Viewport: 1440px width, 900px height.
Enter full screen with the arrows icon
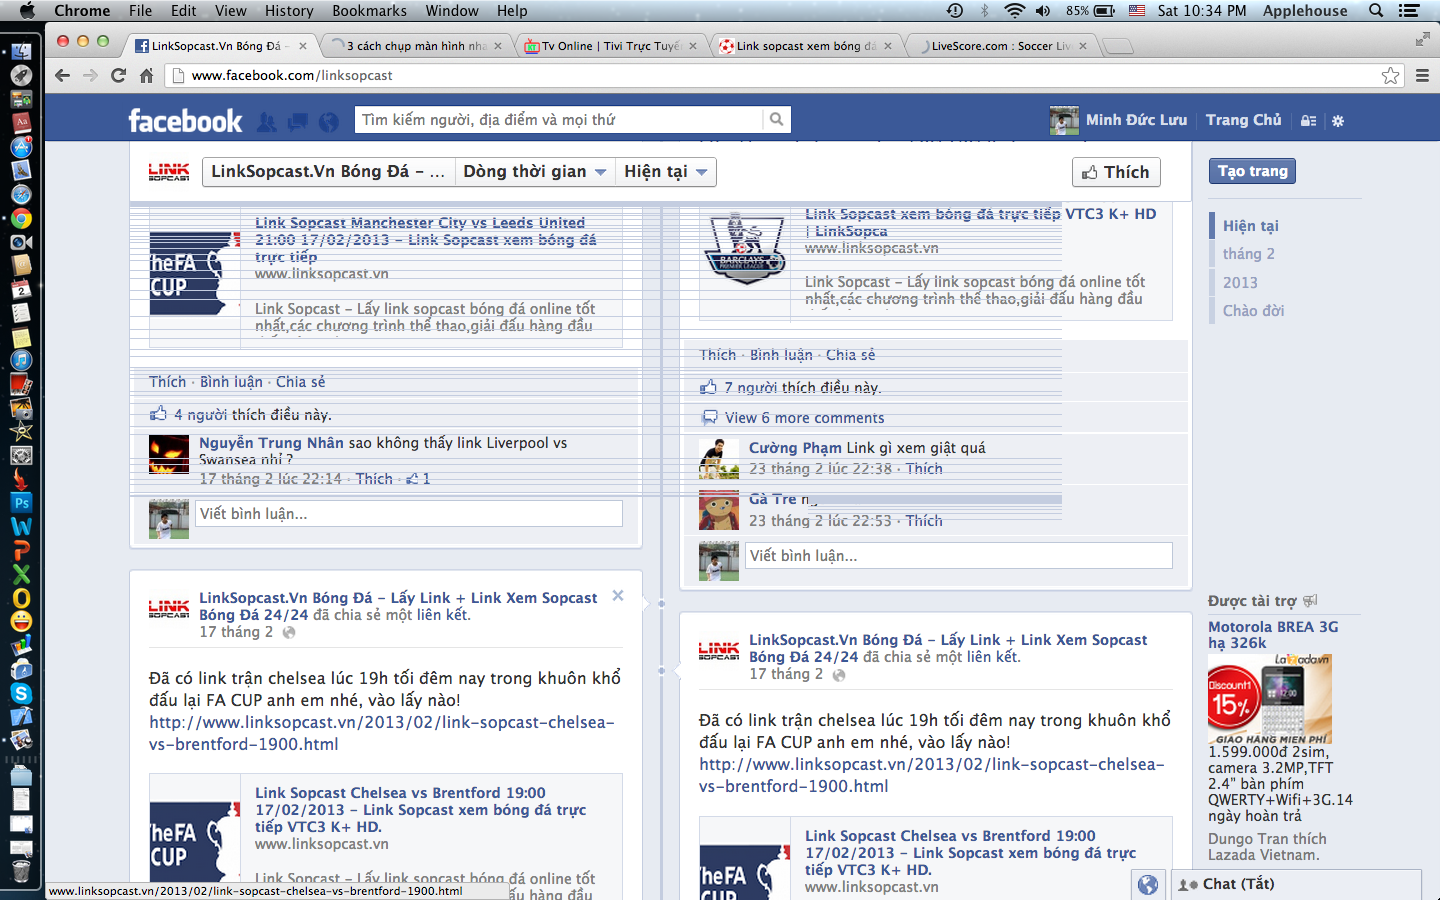[x=1422, y=39]
